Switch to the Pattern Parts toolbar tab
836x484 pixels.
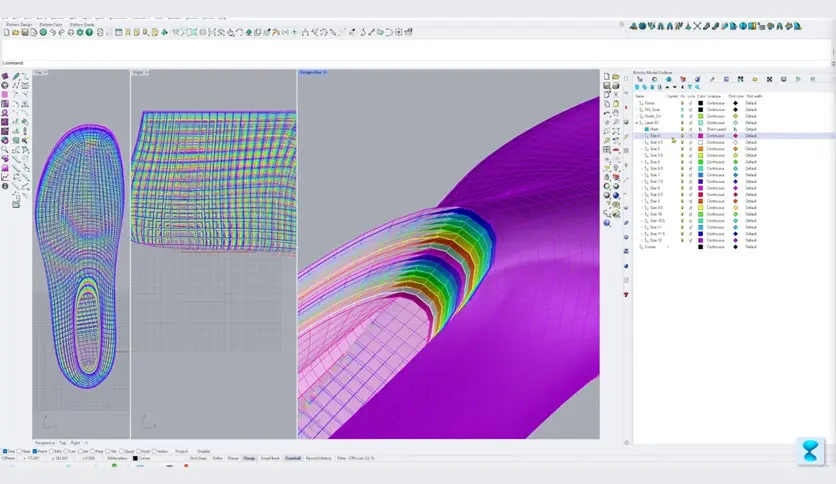[51, 25]
